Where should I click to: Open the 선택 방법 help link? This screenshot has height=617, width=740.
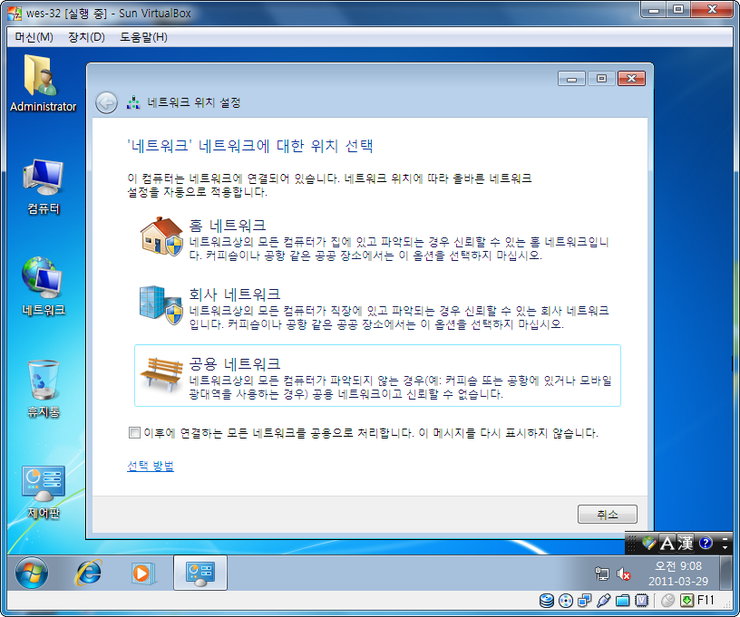(150, 466)
